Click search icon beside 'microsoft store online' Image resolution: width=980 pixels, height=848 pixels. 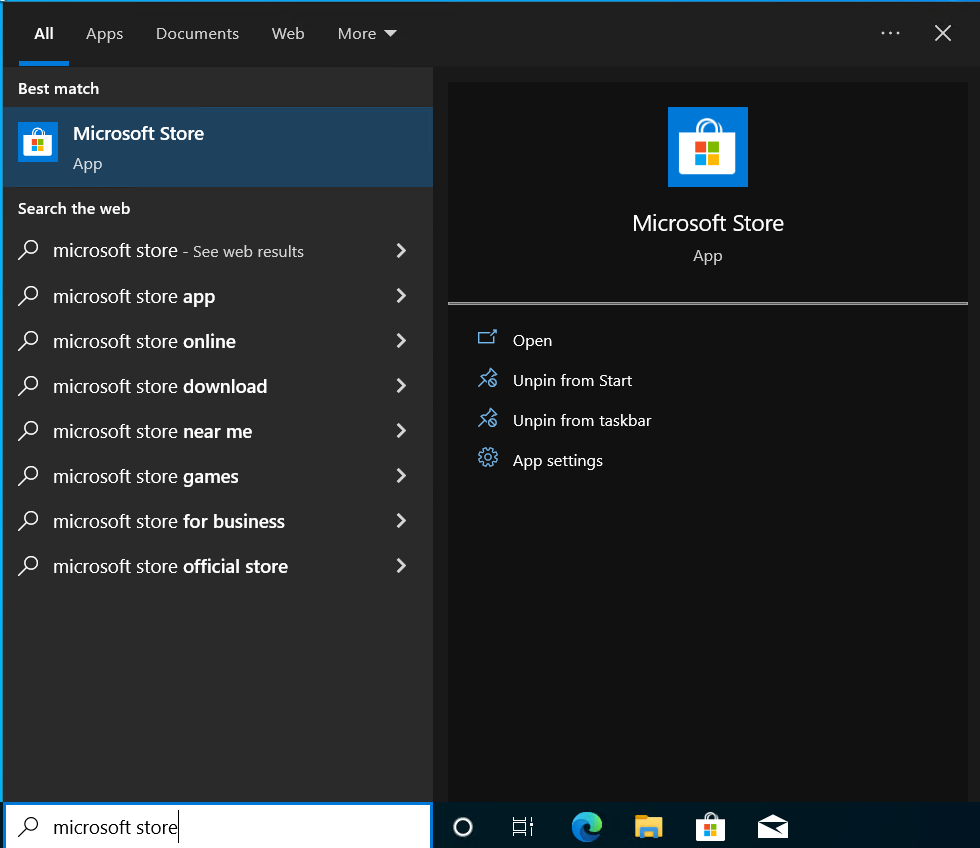click(x=29, y=341)
